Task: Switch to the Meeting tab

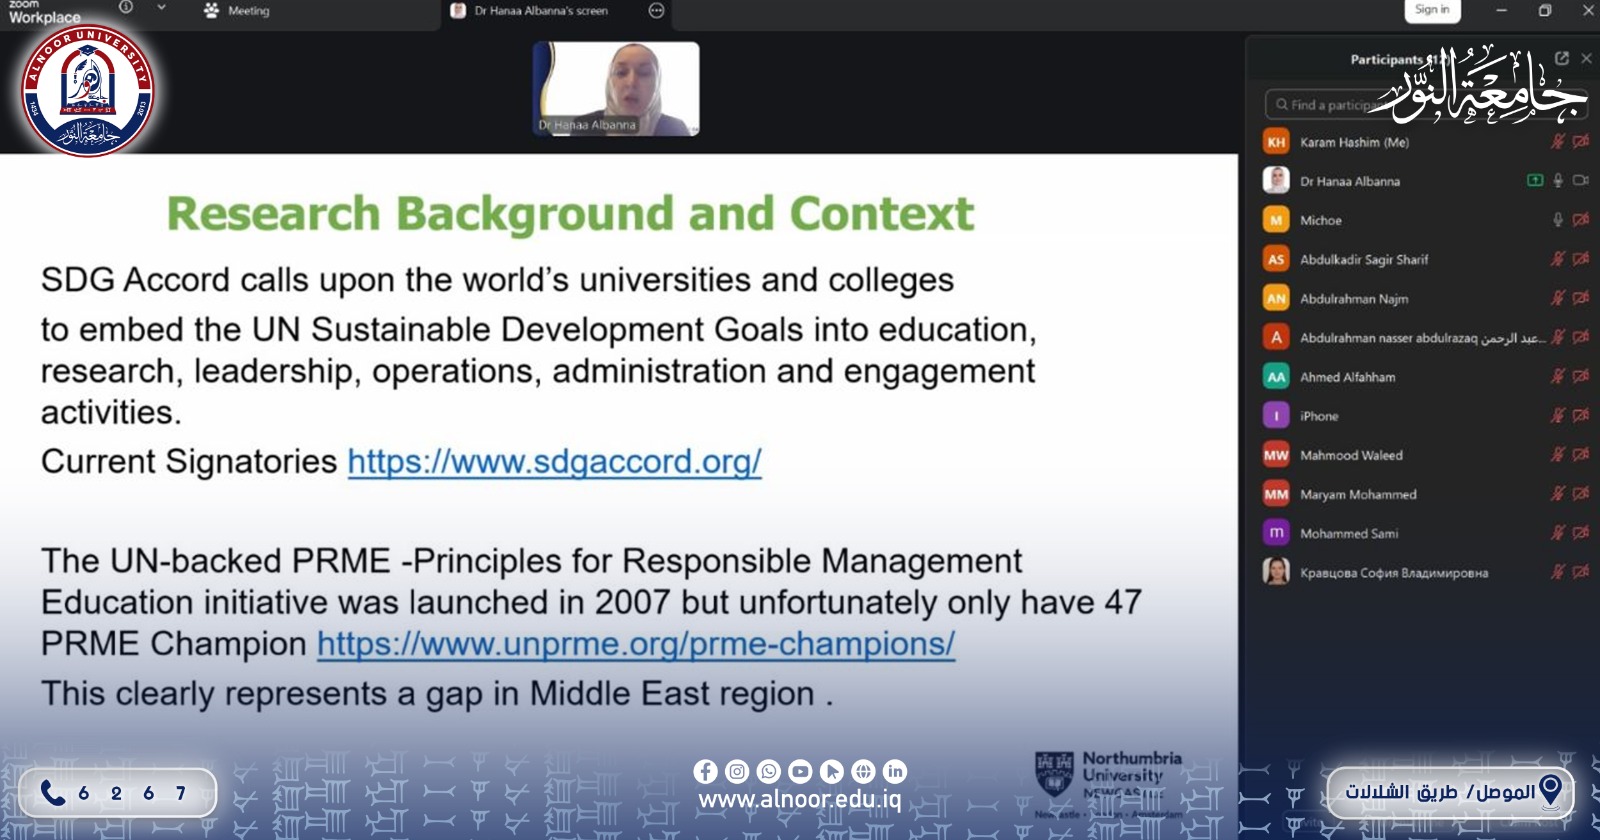Action: (x=237, y=11)
